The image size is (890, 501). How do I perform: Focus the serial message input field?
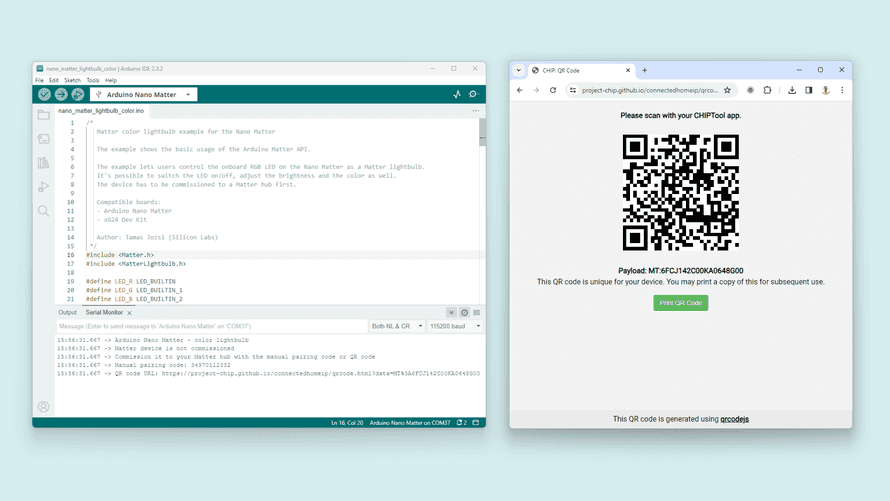click(210, 326)
